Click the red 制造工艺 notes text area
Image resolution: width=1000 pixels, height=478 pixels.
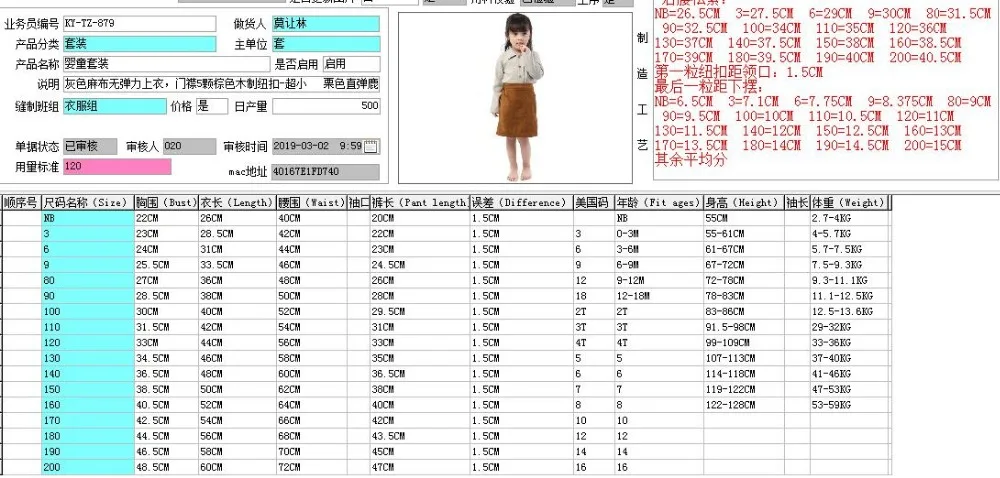point(826,91)
